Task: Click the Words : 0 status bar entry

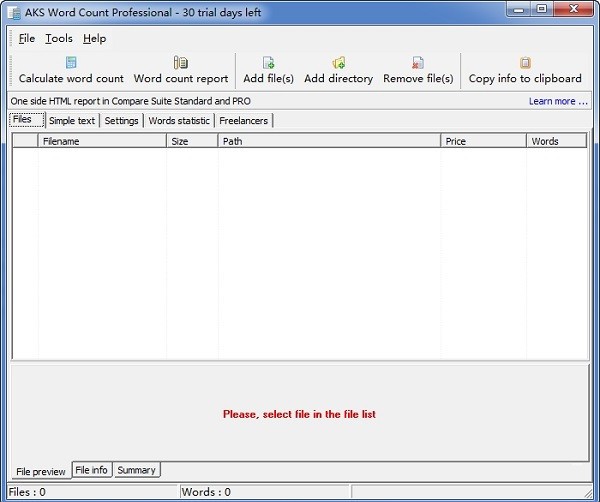Action: pyautogui.click(x=265, y=492)
